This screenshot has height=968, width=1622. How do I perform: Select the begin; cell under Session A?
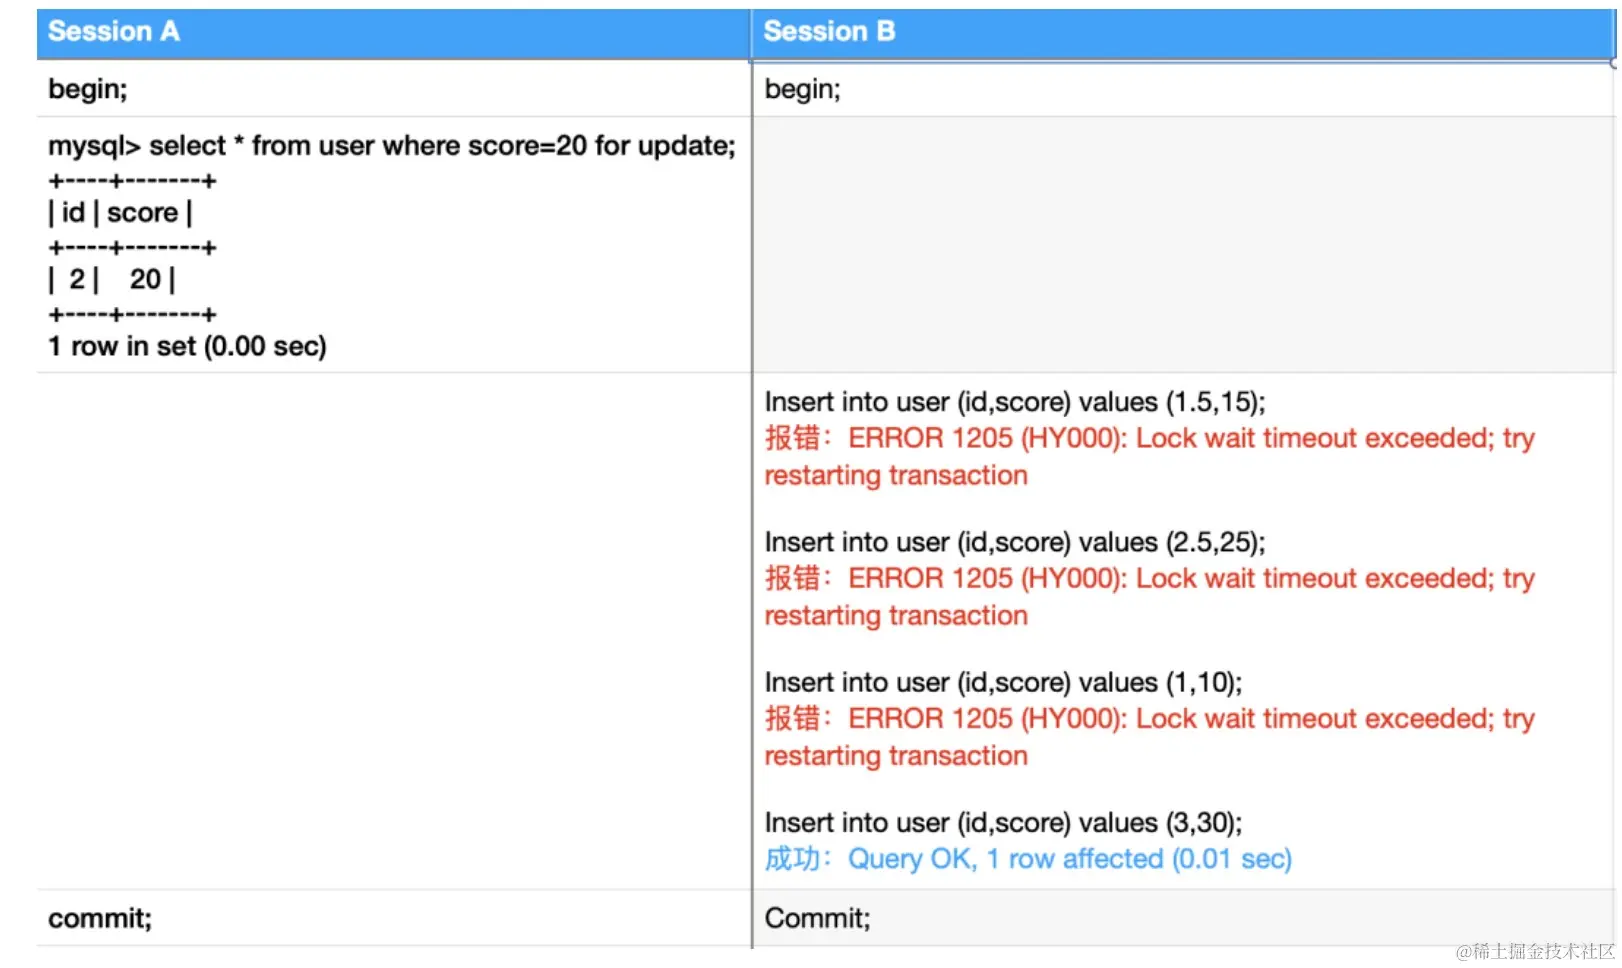coord(88,89)
